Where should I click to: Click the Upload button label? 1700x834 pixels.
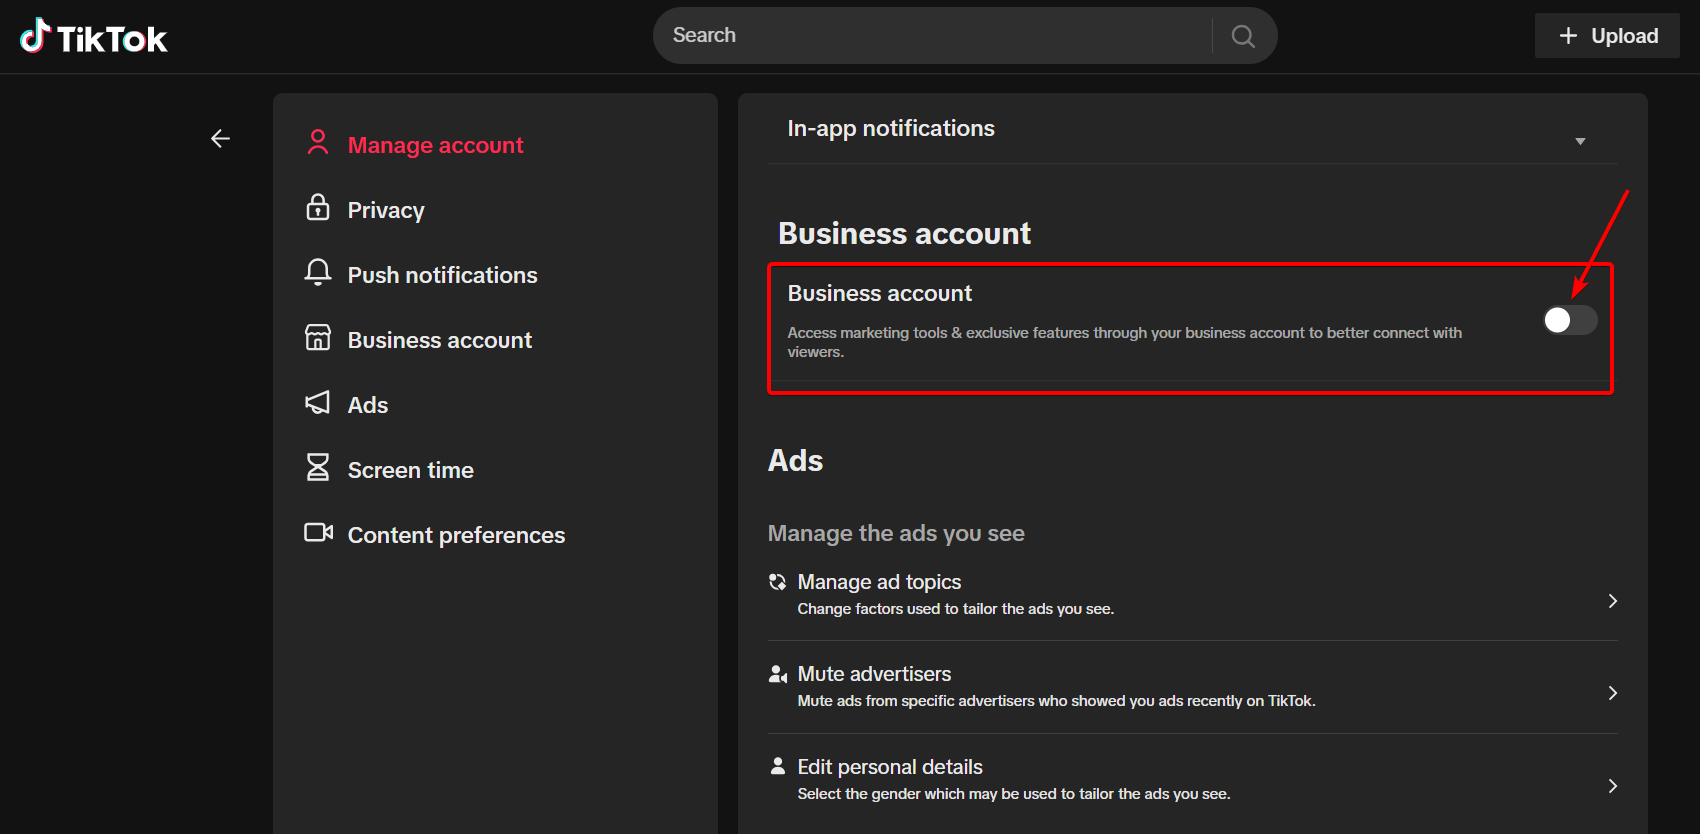(1624, 36)
